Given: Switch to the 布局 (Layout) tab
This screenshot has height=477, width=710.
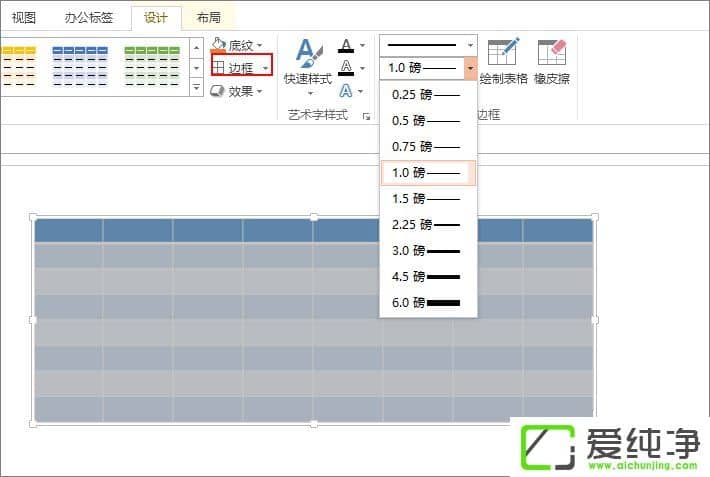Looking at the screenshot, I should (x=209, y=17).
